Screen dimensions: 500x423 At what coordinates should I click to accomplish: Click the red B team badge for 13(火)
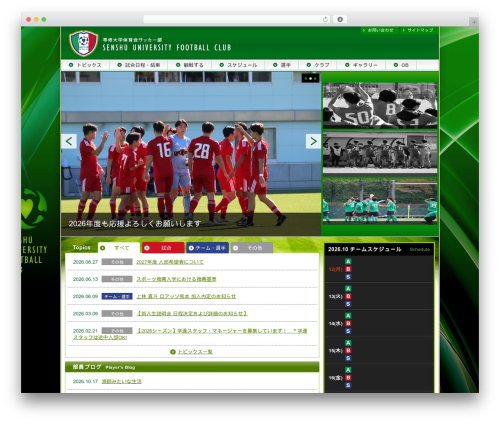pos(348,296)
